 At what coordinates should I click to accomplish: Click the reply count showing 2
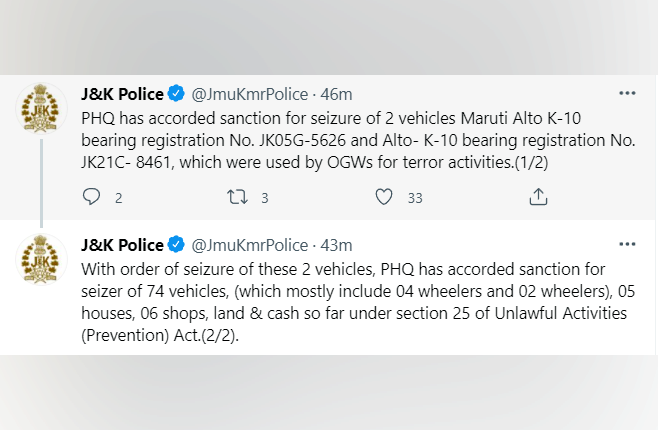(x=118, y=198)
